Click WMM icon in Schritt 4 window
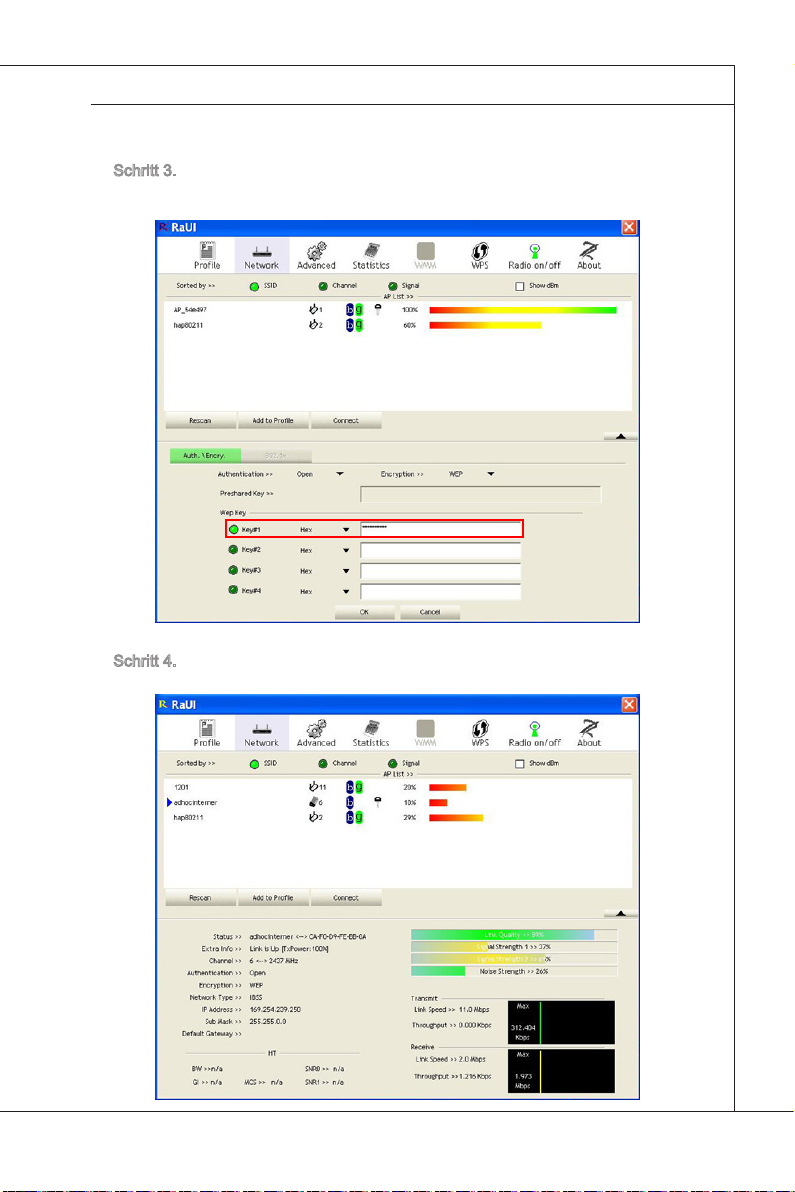This screenshot has height=1192, width=795. (426, 733)
